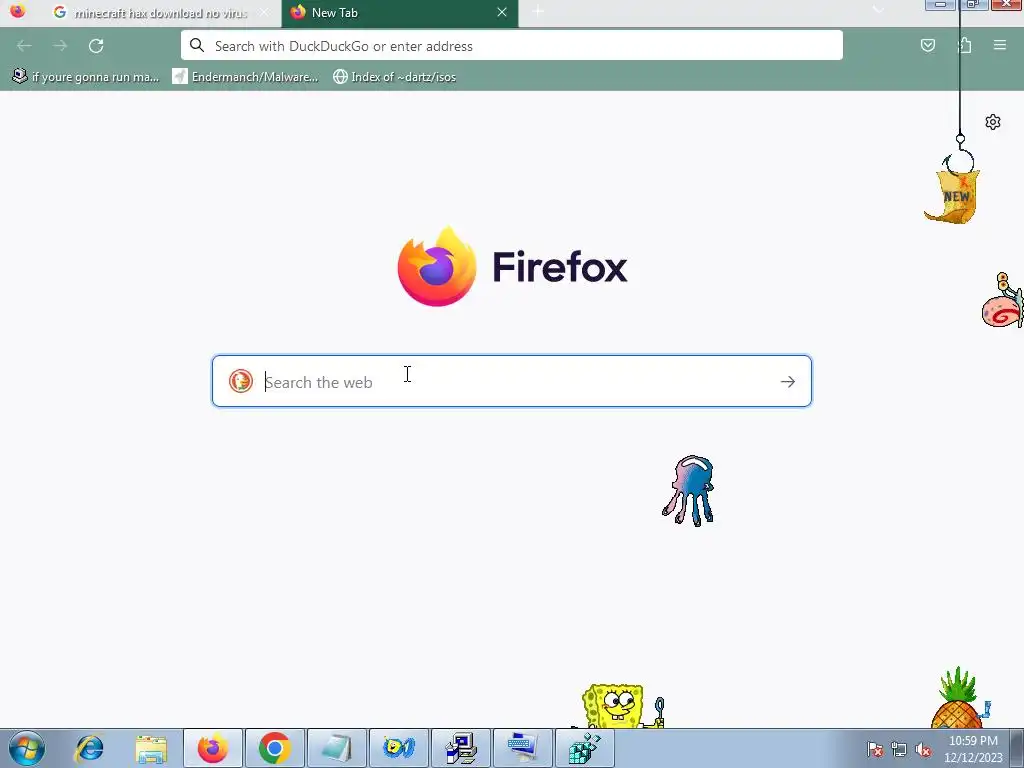1024x768 pixels.
Task: Click the hanging NEW boot on hook
Action: coord(953,195)
